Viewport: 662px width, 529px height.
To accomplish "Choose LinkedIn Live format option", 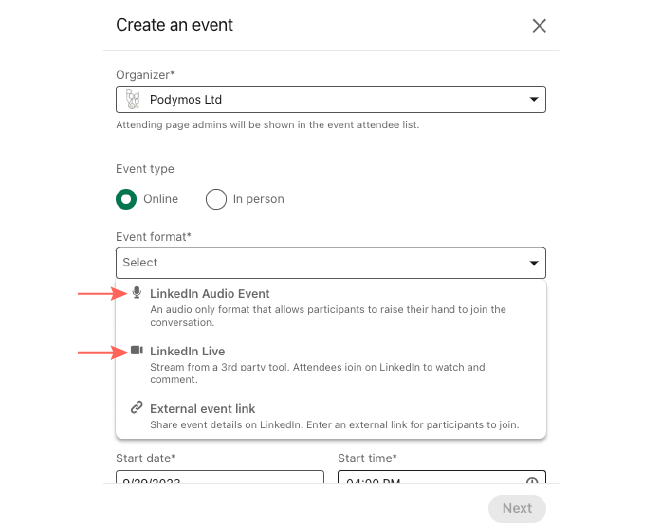I will (188, 351).
